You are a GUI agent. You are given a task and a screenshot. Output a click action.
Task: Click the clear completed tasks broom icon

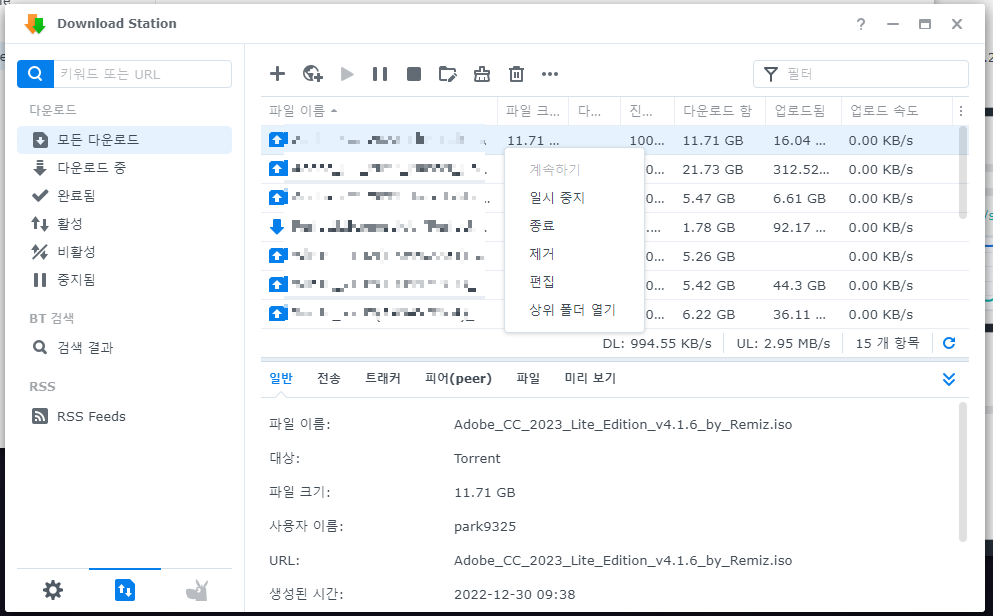tap(481, 73)
